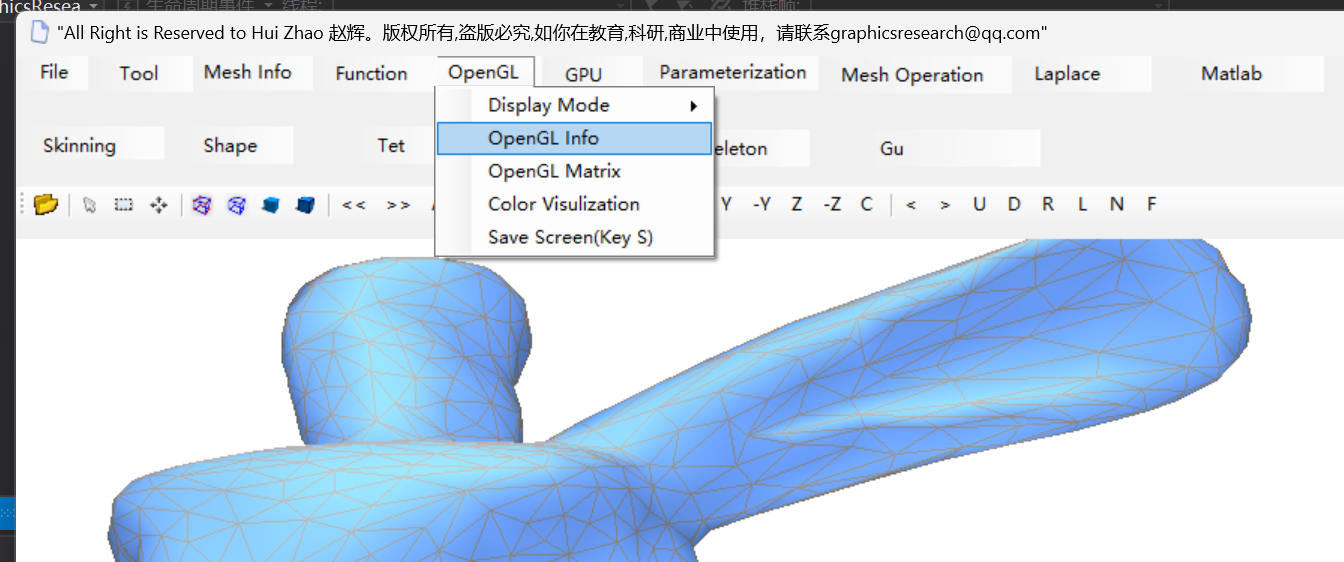The image size is (1344, 562).
Task: Open the Skinning menu
Action: [x=80, y=145]
